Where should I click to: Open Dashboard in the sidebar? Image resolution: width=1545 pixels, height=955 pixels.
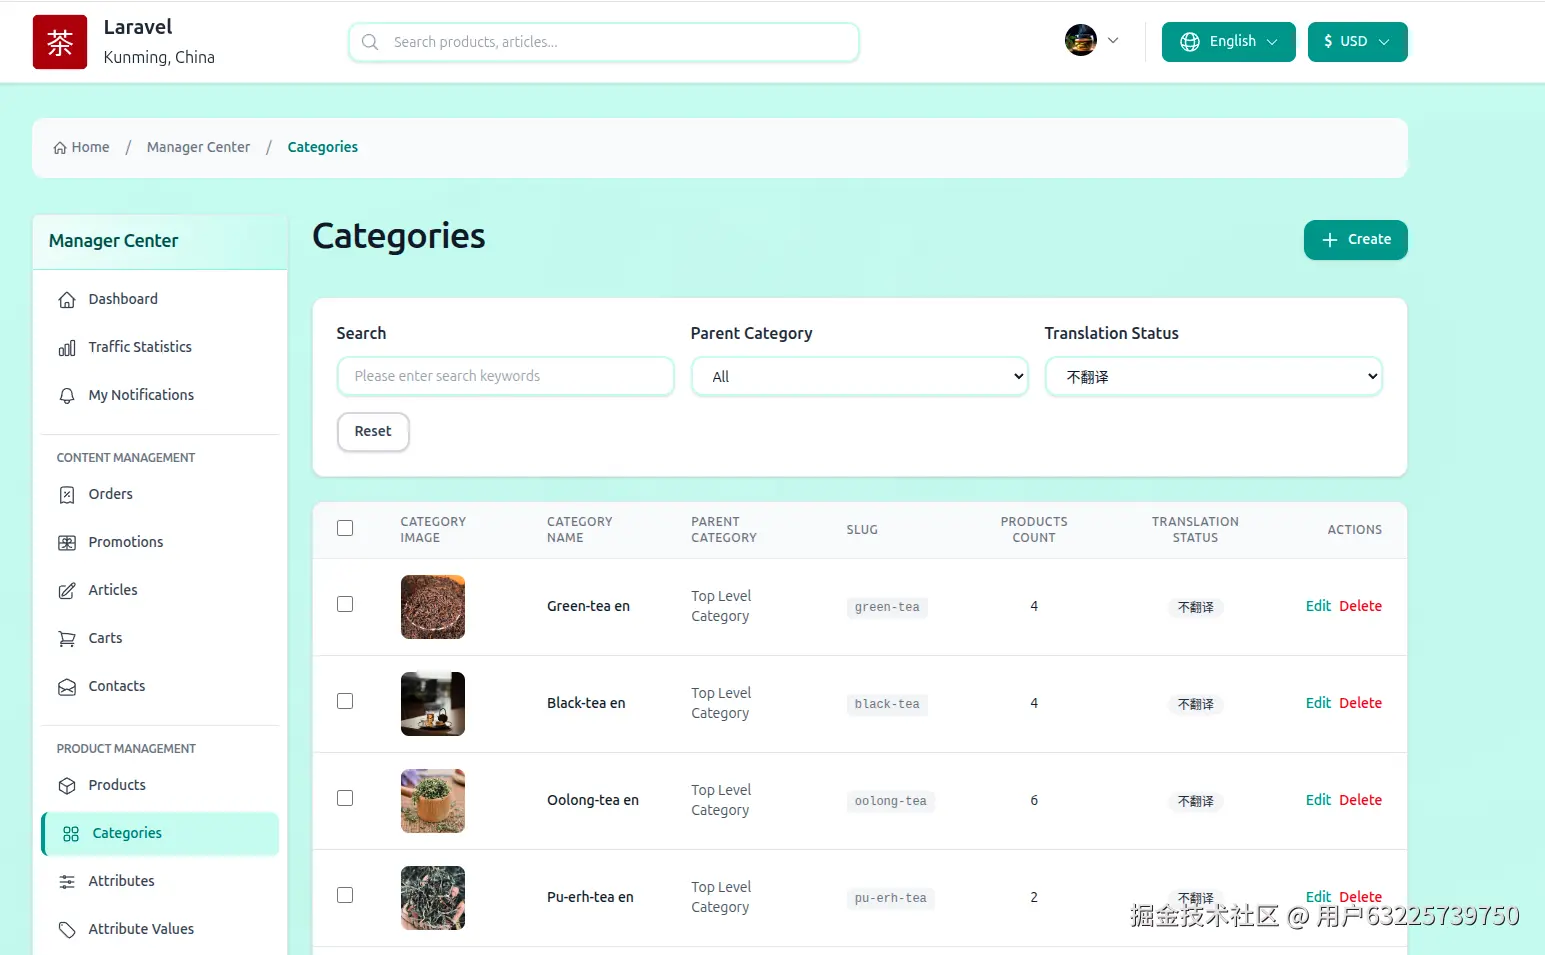pyautogui.click(x=160, y=299)
